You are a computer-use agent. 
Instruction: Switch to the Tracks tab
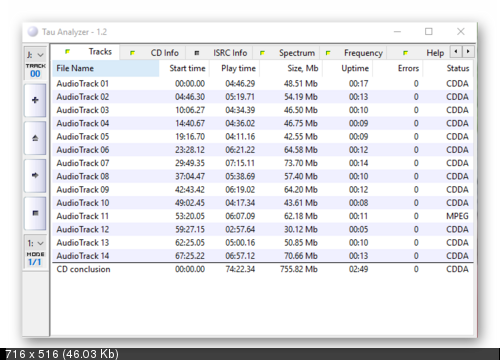85,52
